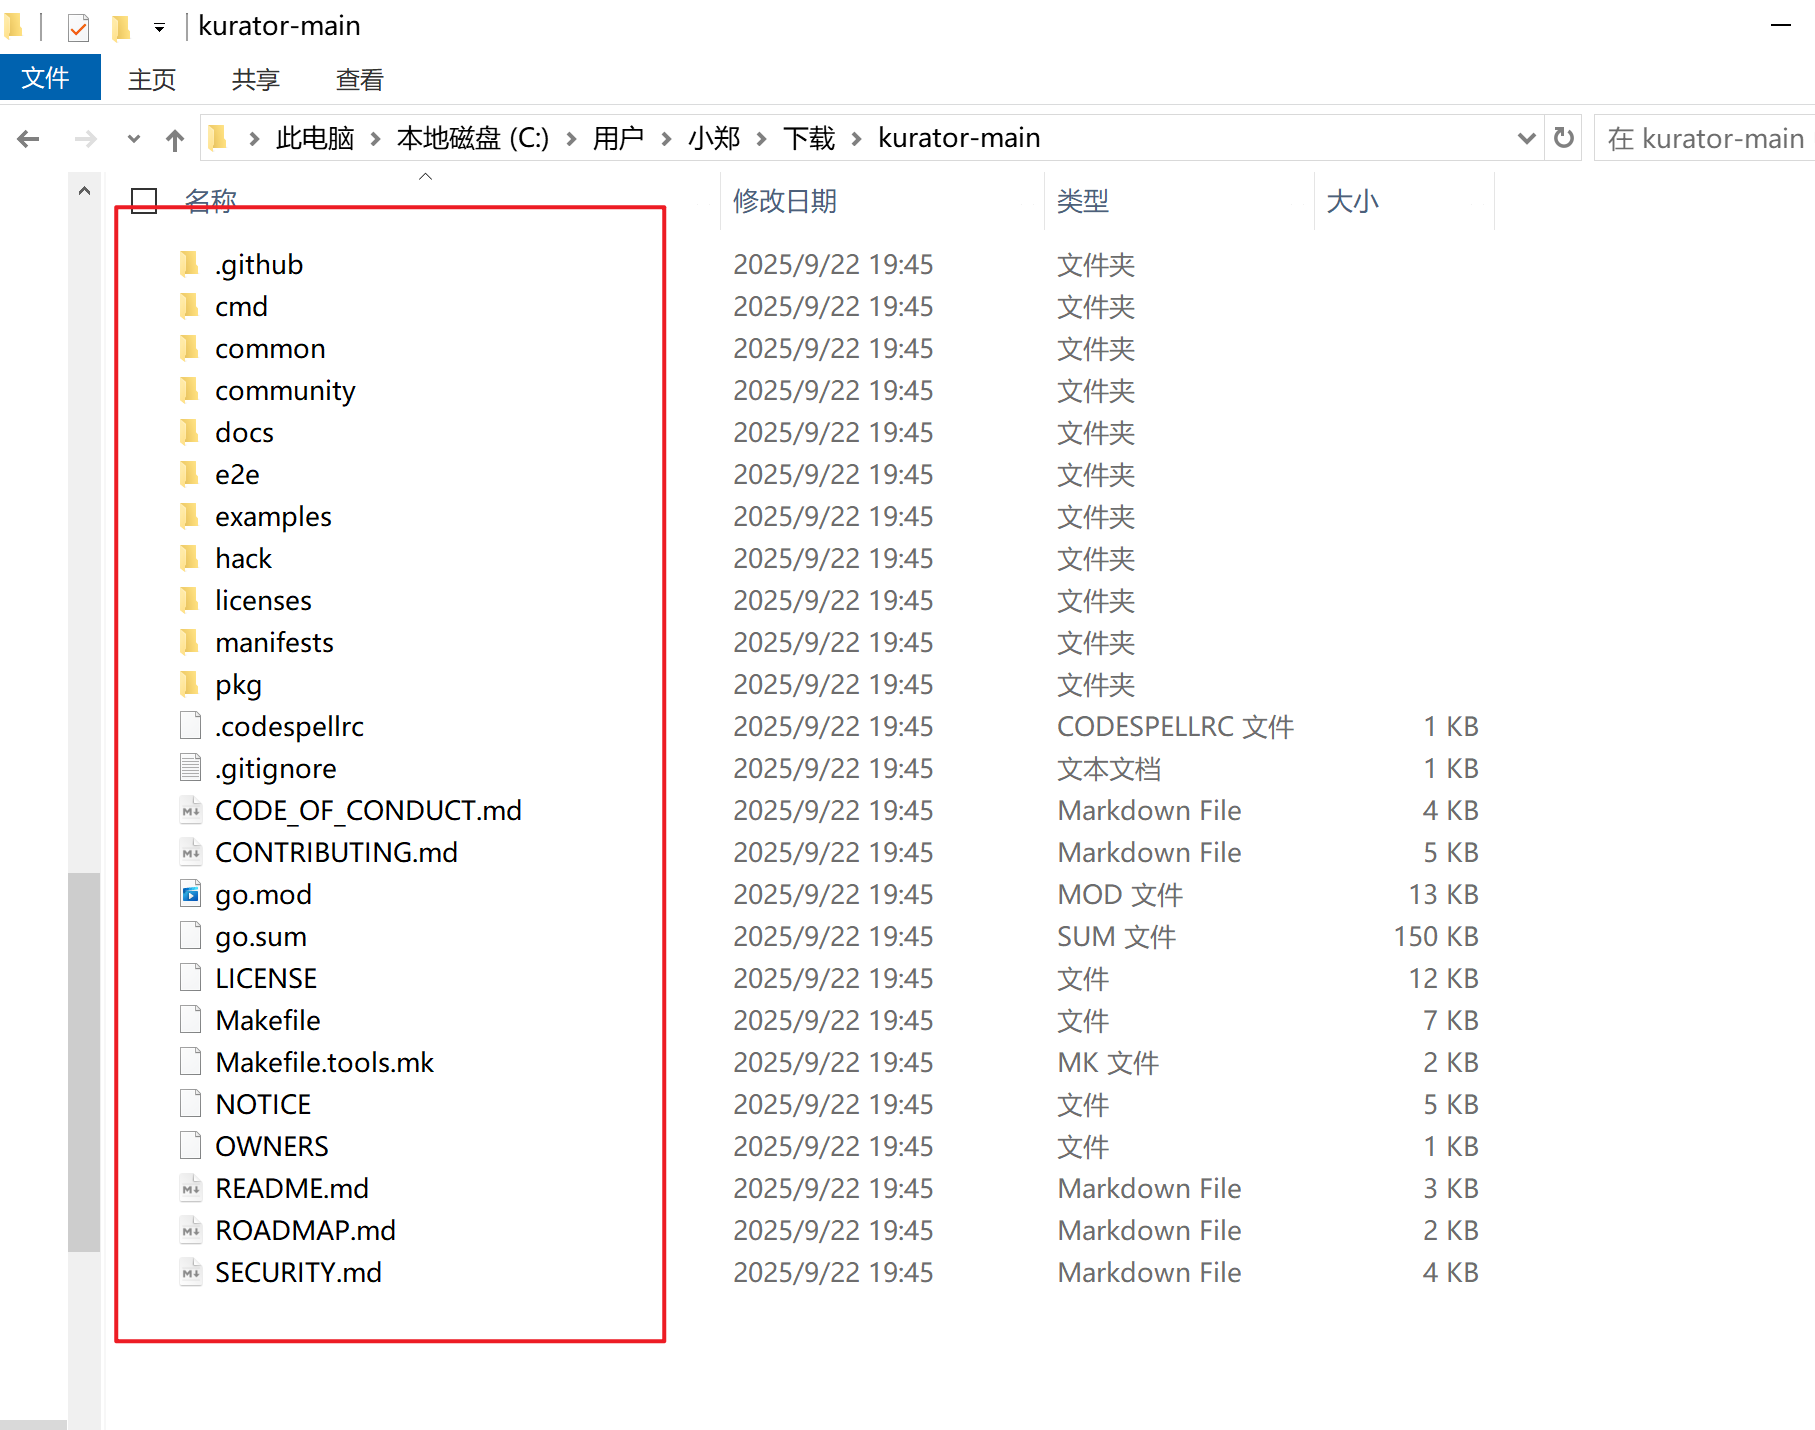Navigate to 此电脑 in address bar

coord(315,138)
